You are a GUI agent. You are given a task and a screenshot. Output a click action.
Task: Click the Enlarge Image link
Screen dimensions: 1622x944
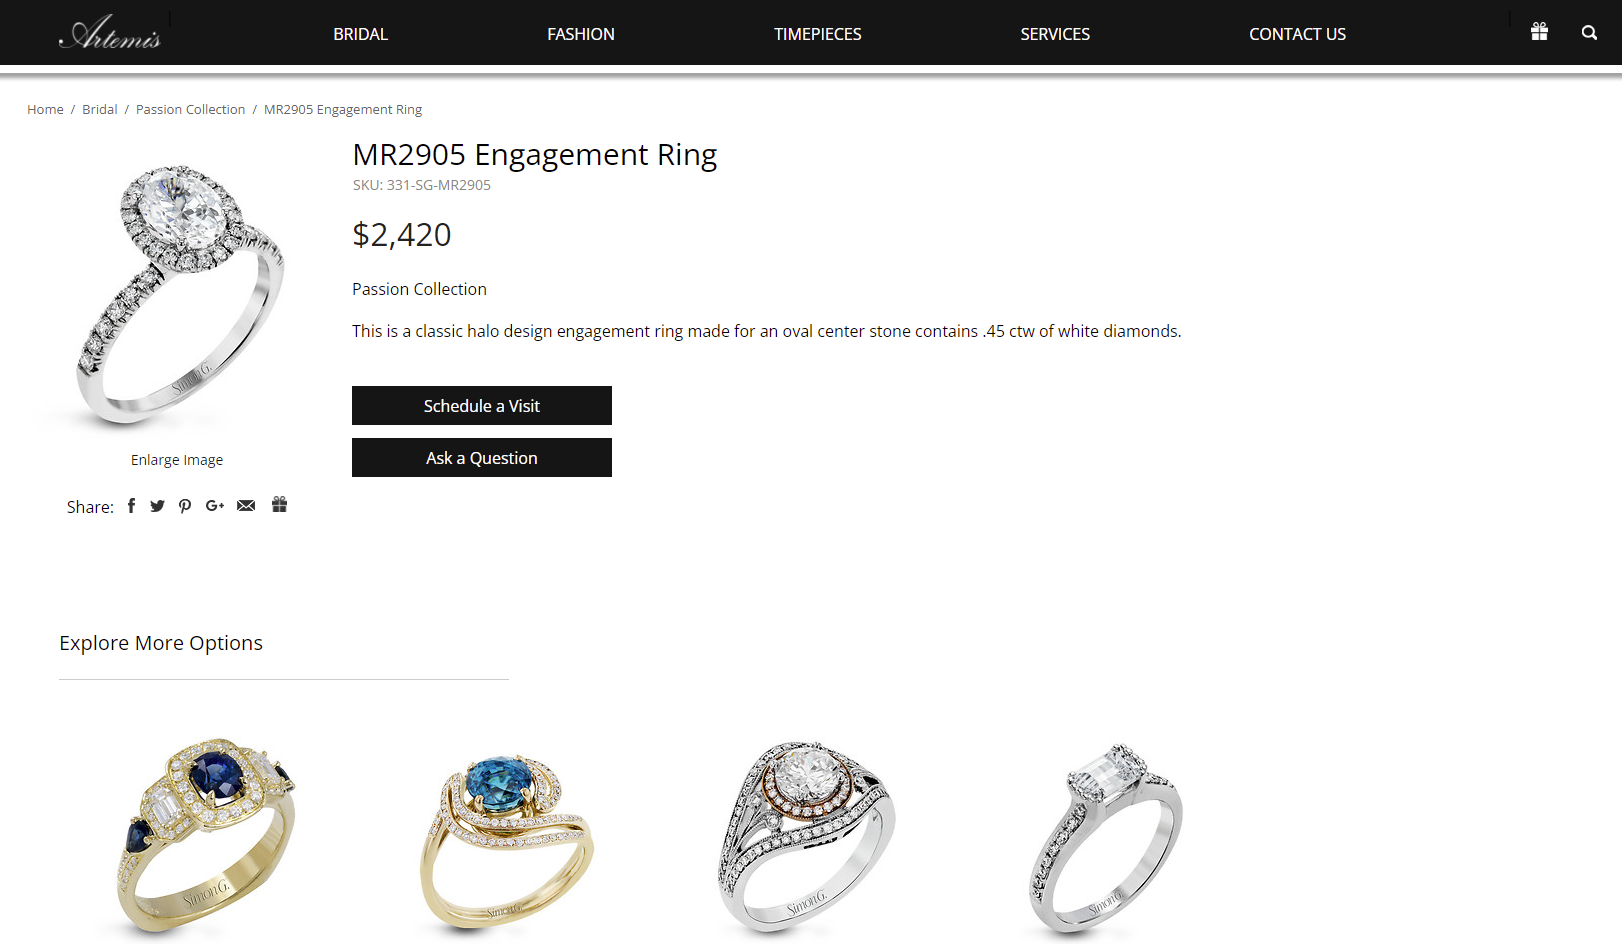point(177,460)
